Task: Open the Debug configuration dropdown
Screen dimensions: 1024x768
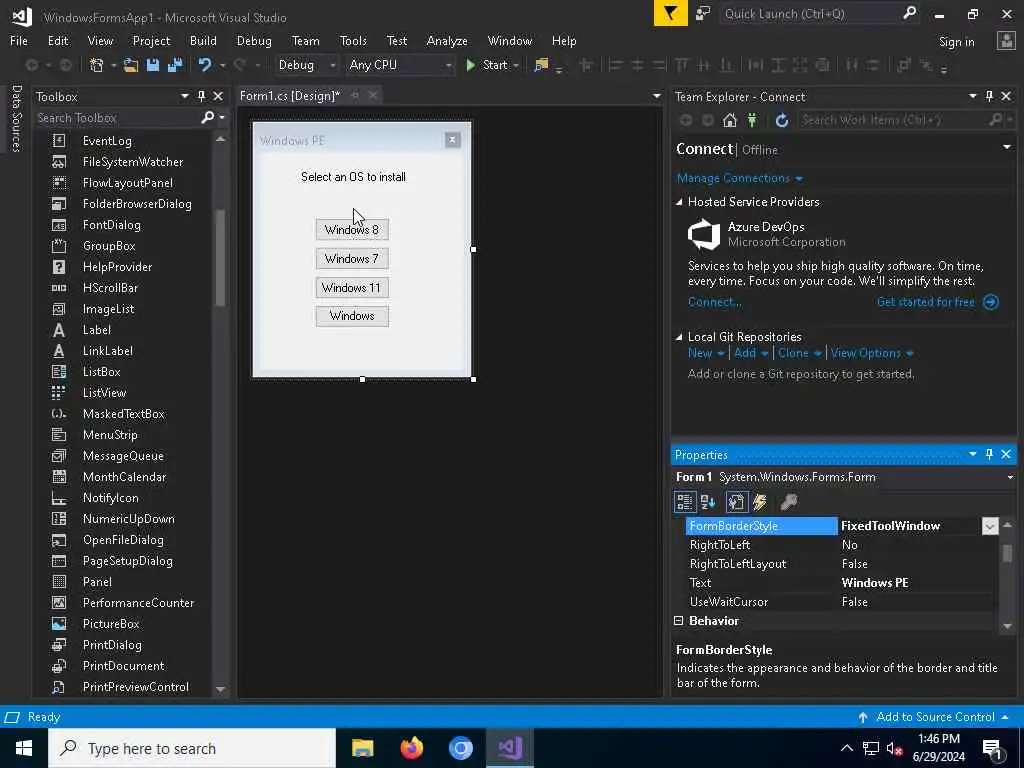Action: click(x=332, y=65)
